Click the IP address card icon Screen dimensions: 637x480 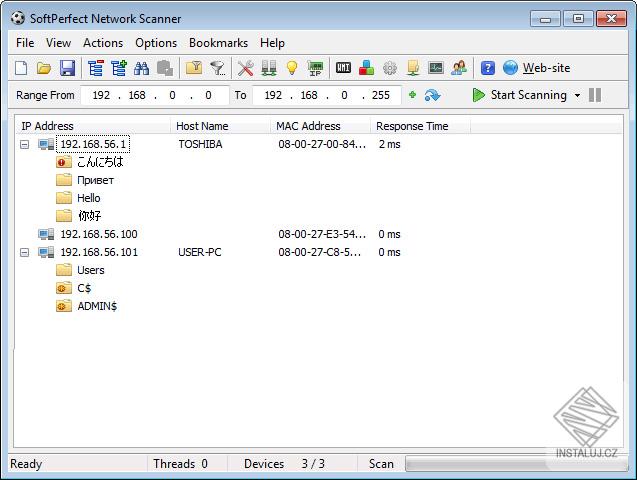pyautogui.click(x=315, y=68)
